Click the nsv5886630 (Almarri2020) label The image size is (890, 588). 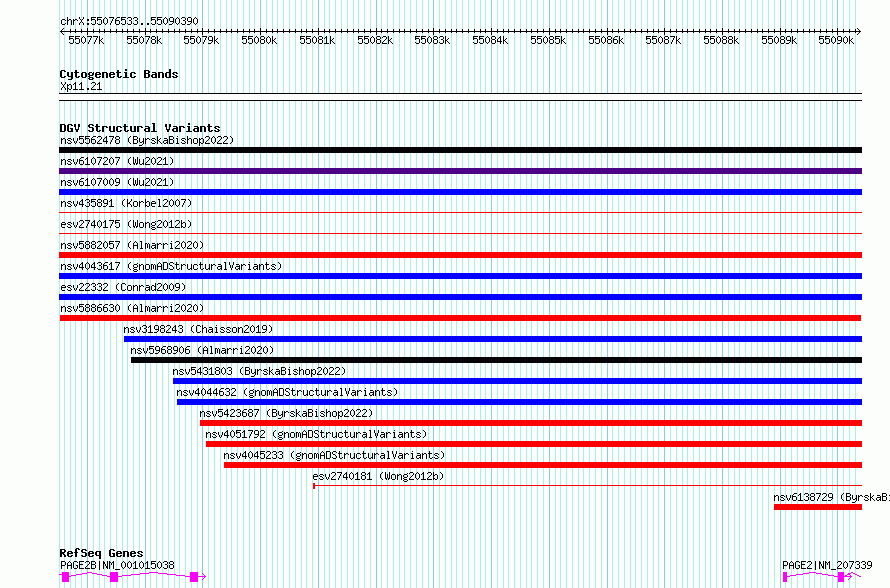[x=132, y=308]
